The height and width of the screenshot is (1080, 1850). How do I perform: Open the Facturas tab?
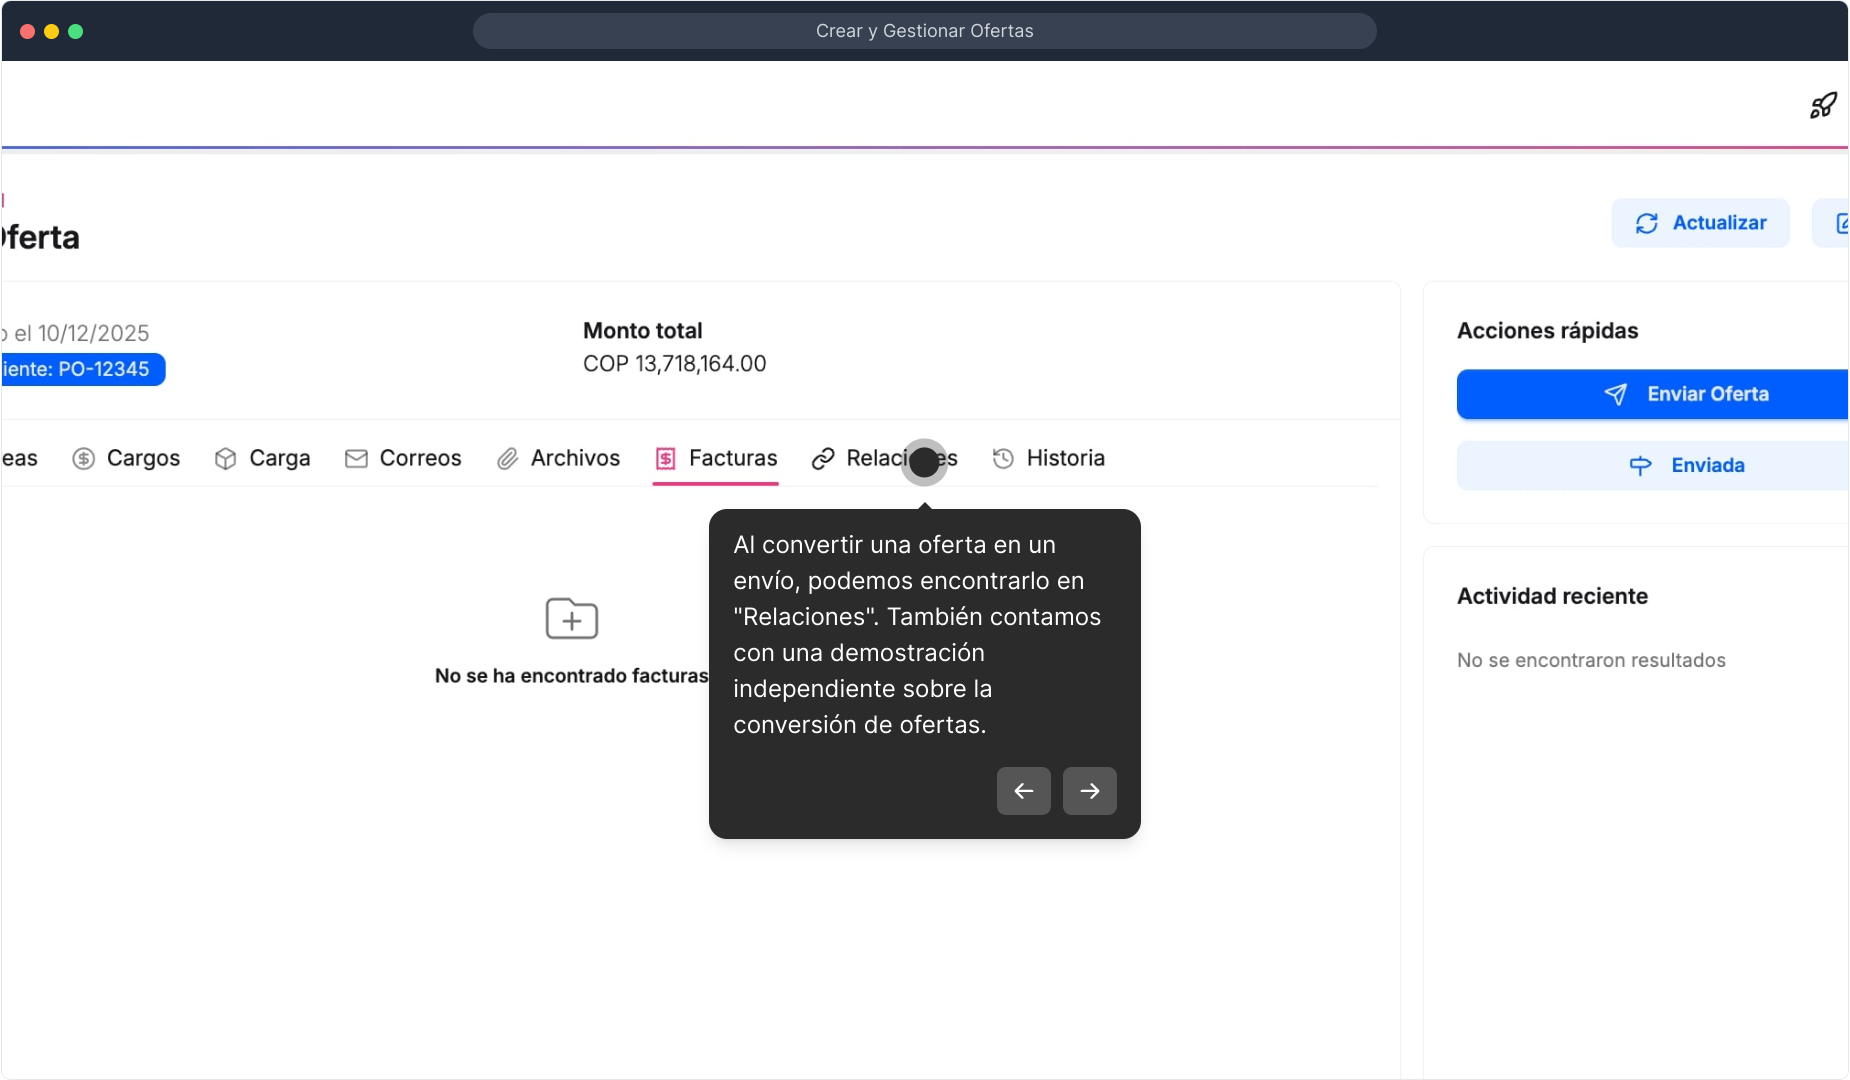pyautogui.click(x=716, y=459)
